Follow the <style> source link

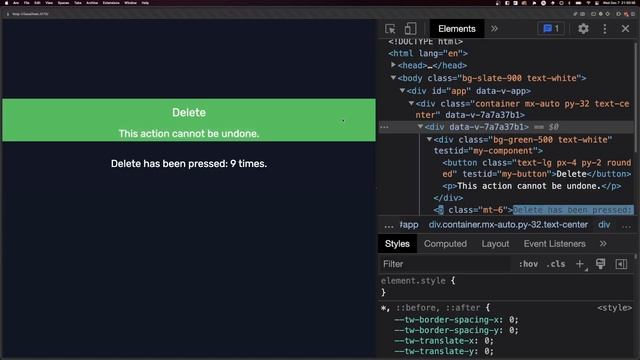point(614,308)
